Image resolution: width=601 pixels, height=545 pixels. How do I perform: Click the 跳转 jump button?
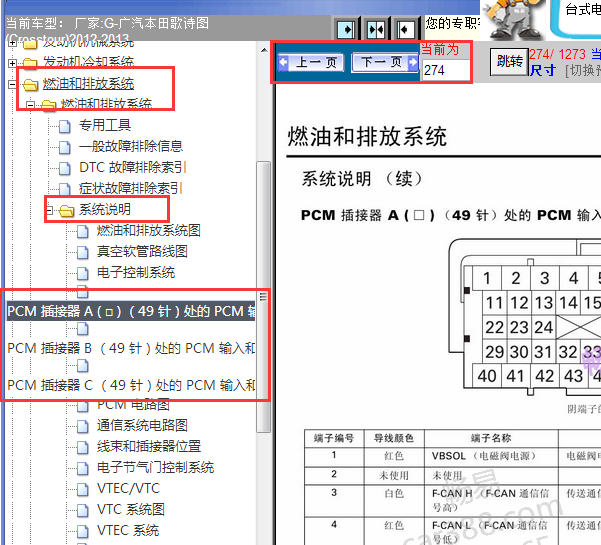coord(509,61)
